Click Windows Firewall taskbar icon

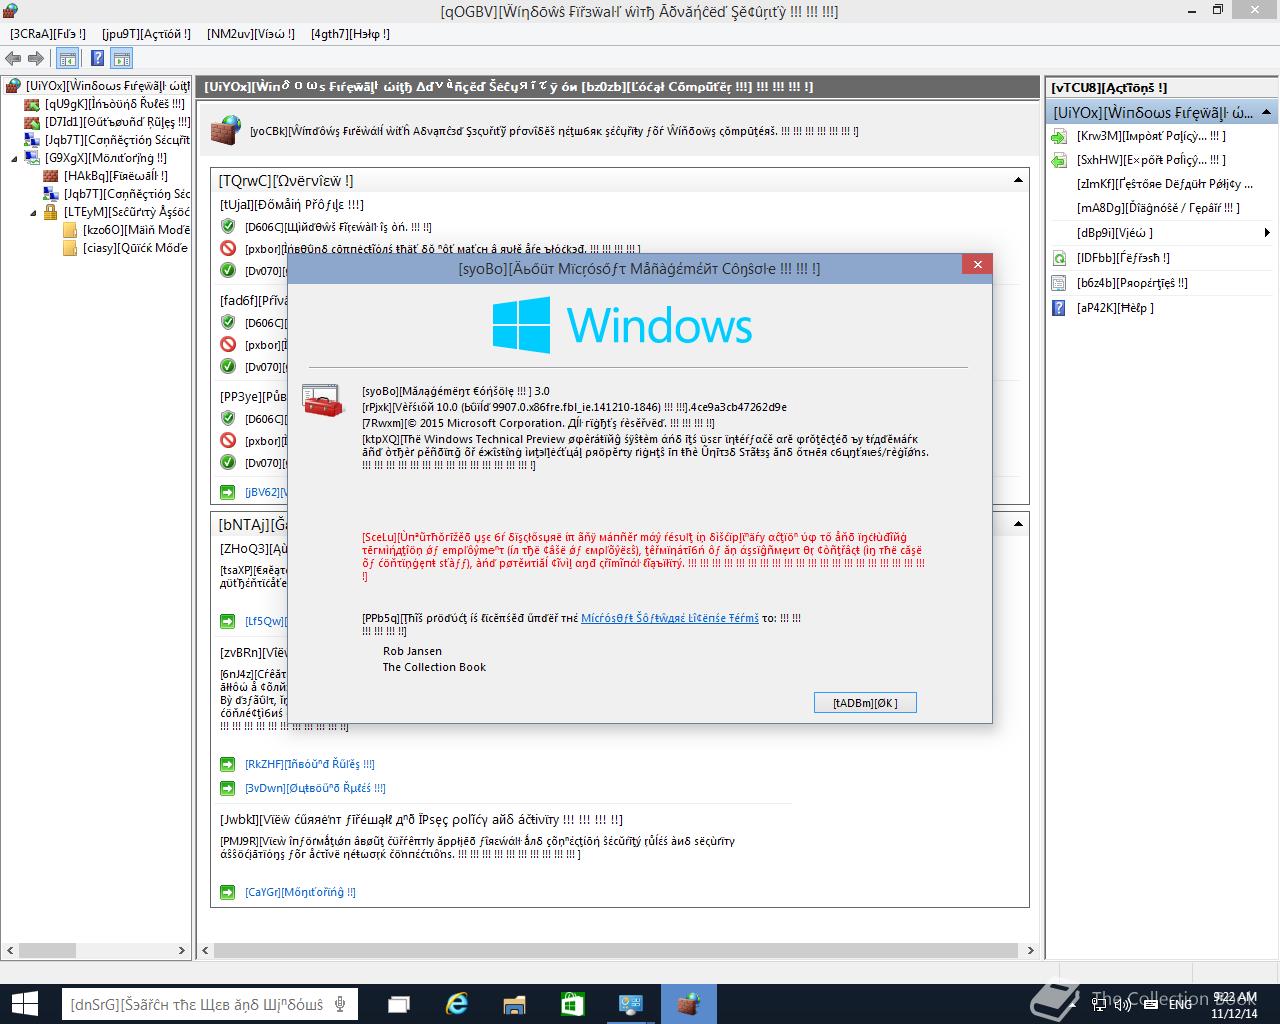[x=688, y=1004]
